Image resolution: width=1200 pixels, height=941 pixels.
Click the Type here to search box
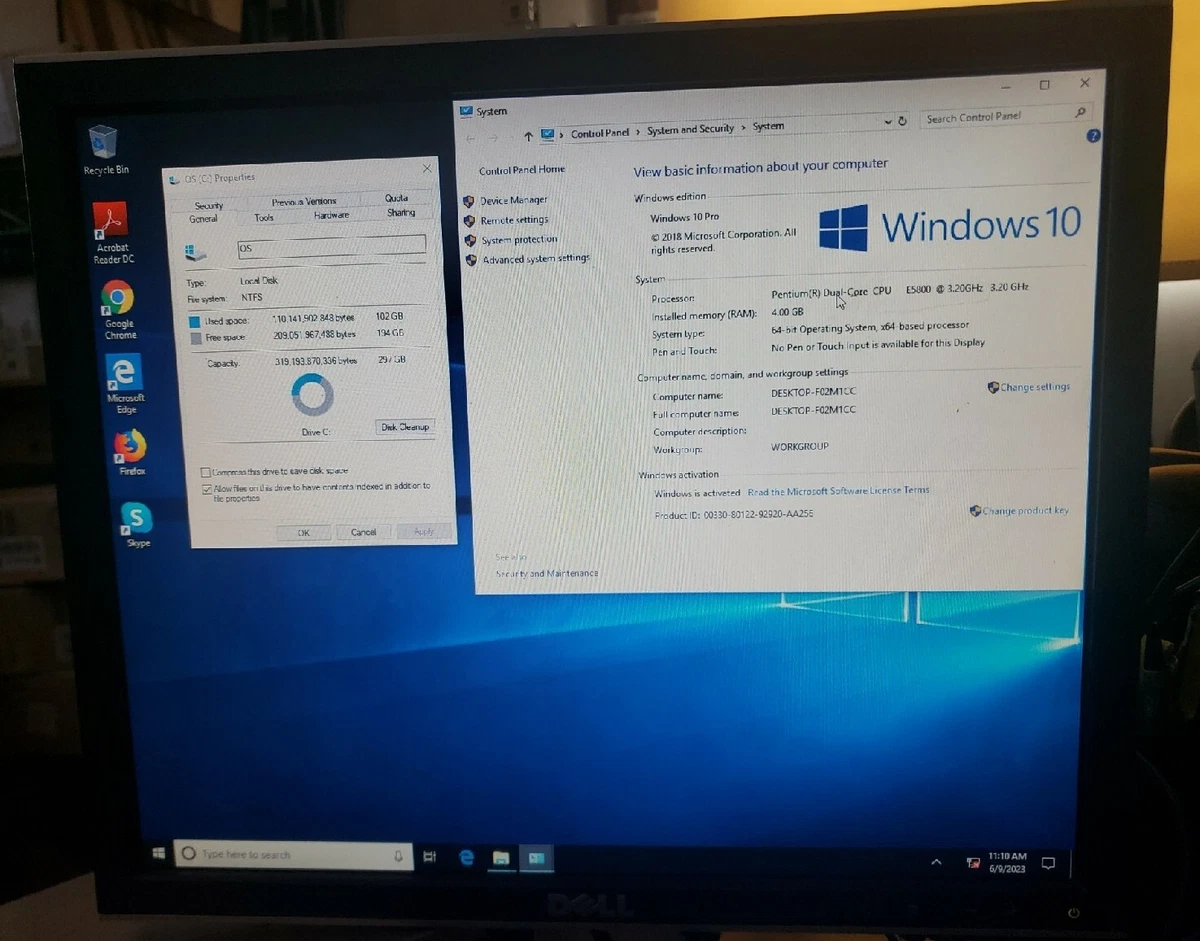(x=293, y=855)
